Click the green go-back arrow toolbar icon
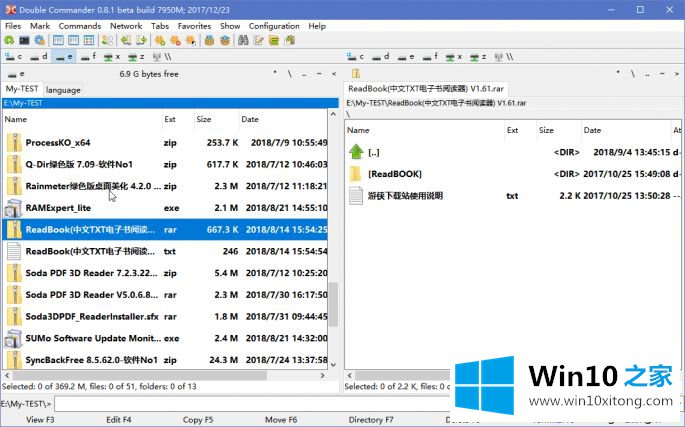Viewport: 685px width, 427px height. [126, 41]
